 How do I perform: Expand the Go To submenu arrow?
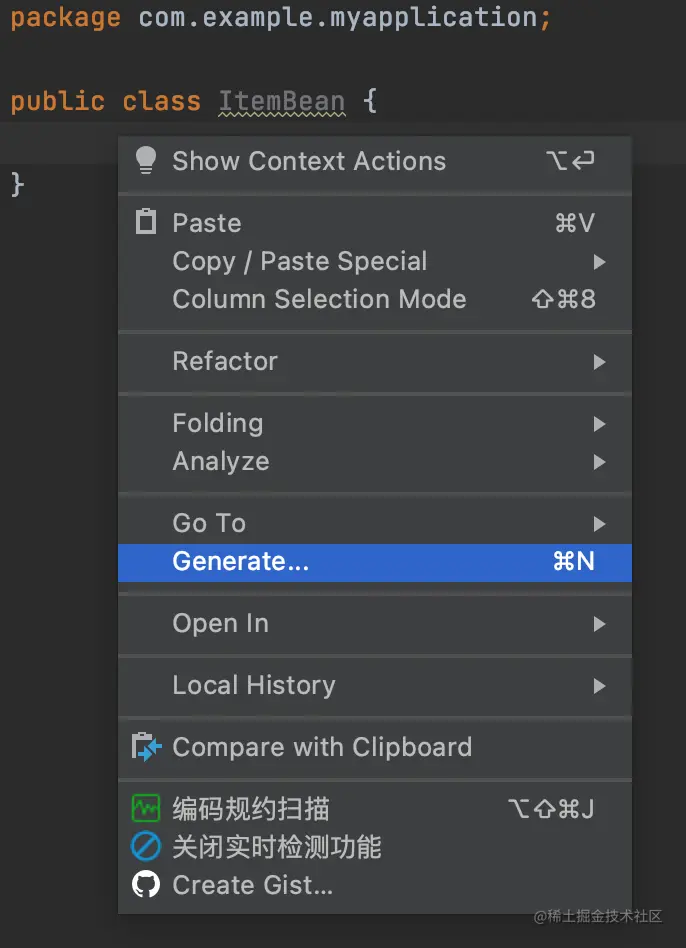[599, 524]
